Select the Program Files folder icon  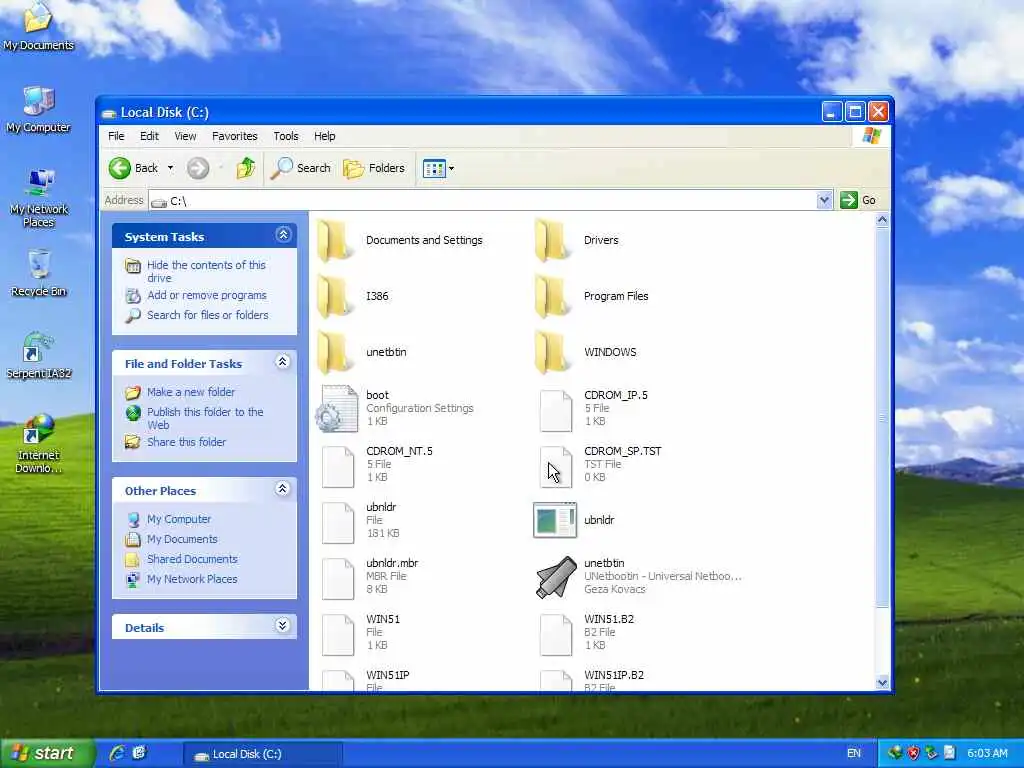click(552, 296)
